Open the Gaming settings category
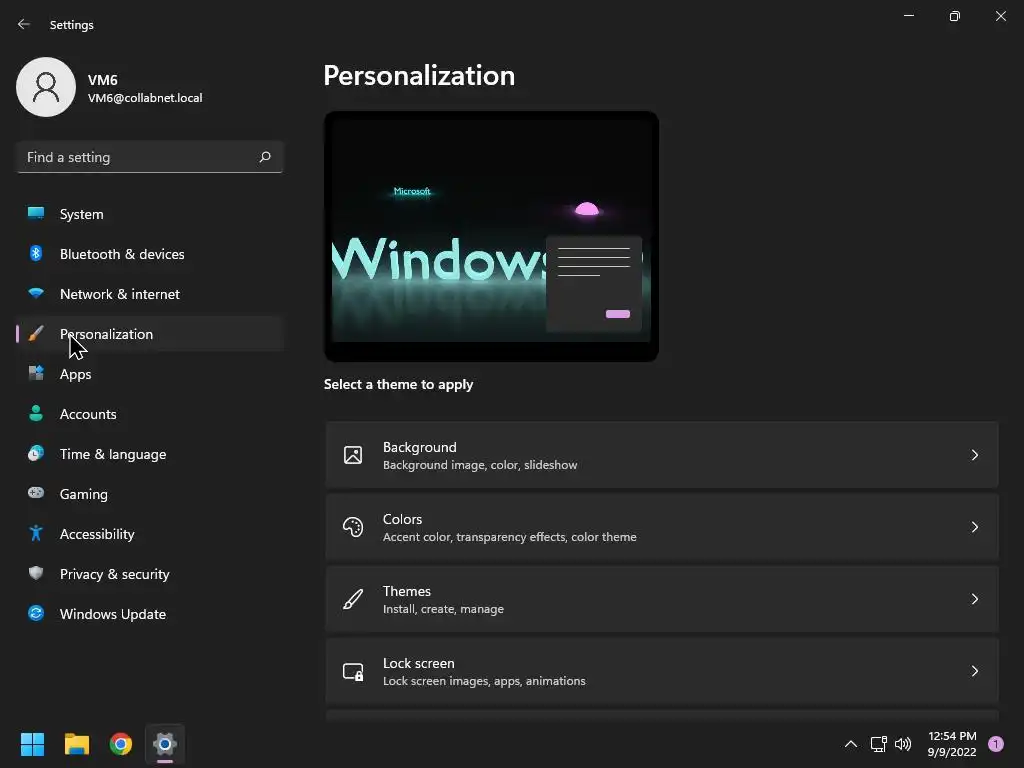 point(150,494)
